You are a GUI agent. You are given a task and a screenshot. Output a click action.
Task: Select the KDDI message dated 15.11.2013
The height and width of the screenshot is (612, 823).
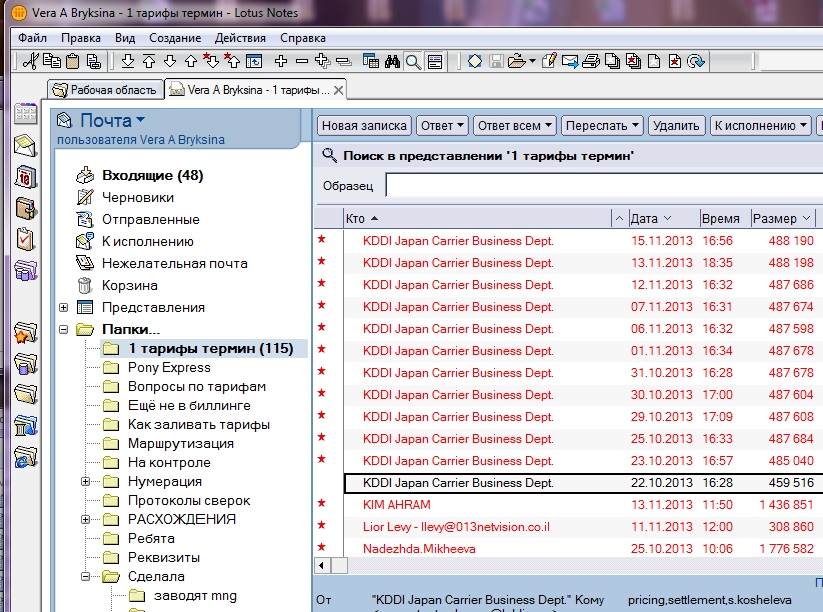(x=568, y=241)
